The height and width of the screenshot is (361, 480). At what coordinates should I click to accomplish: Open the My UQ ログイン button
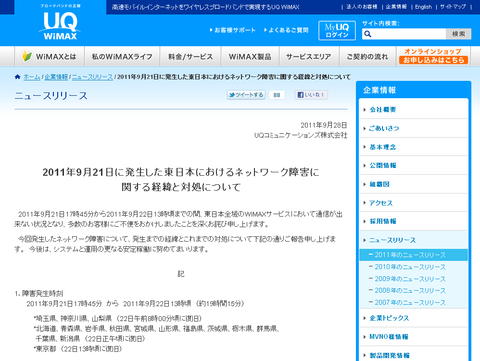(337, 30)
